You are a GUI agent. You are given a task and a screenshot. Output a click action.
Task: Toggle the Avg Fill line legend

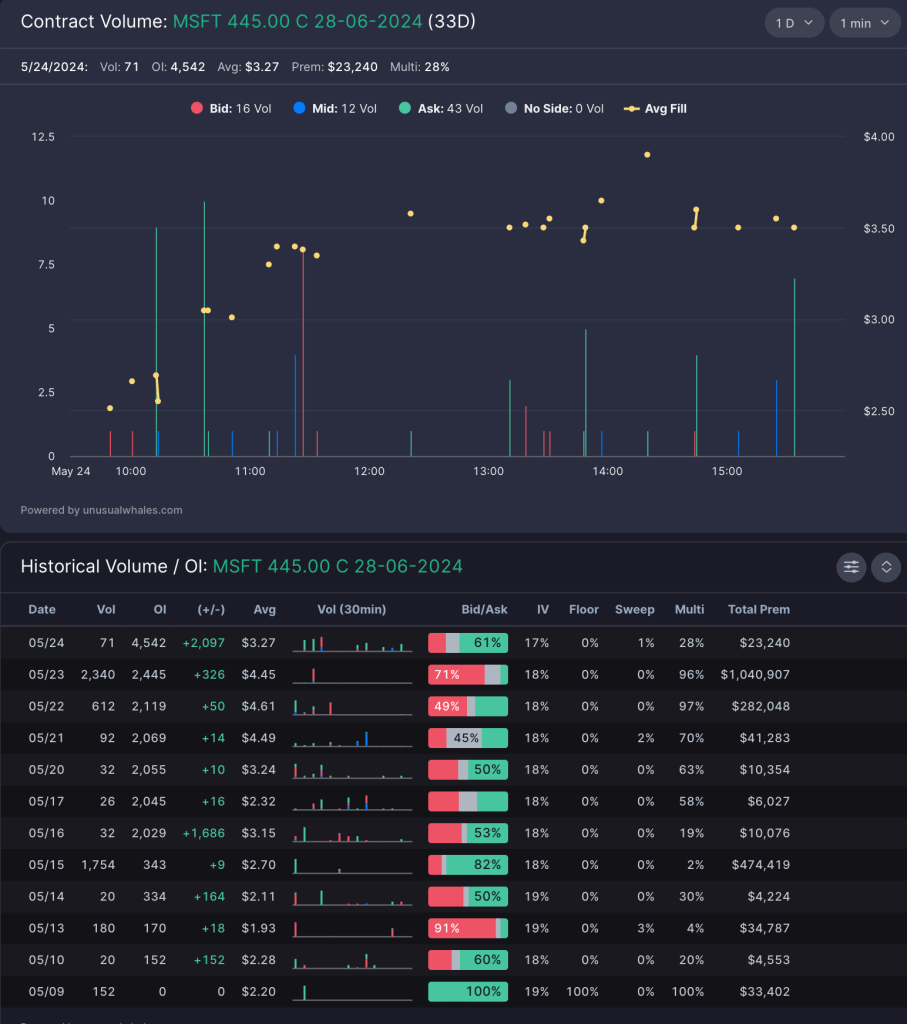click(x=655, y=109)
